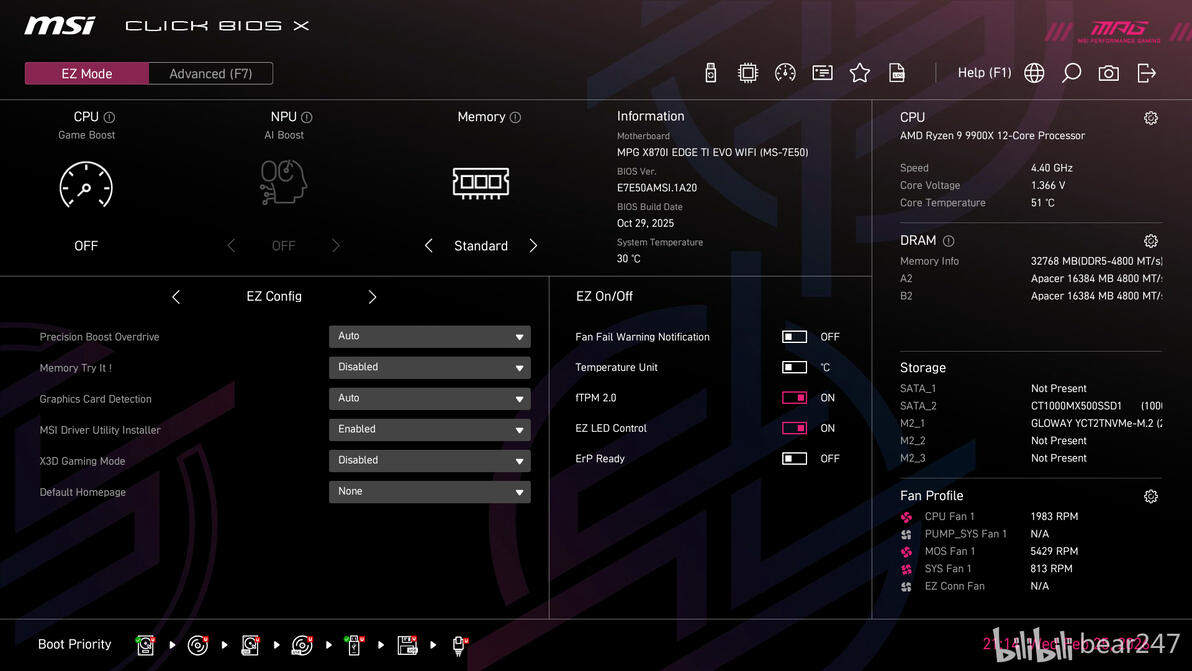This screenshot has height=671, width=1192.
Task: Open DRAM settings gear icon
Action: 1151,241
